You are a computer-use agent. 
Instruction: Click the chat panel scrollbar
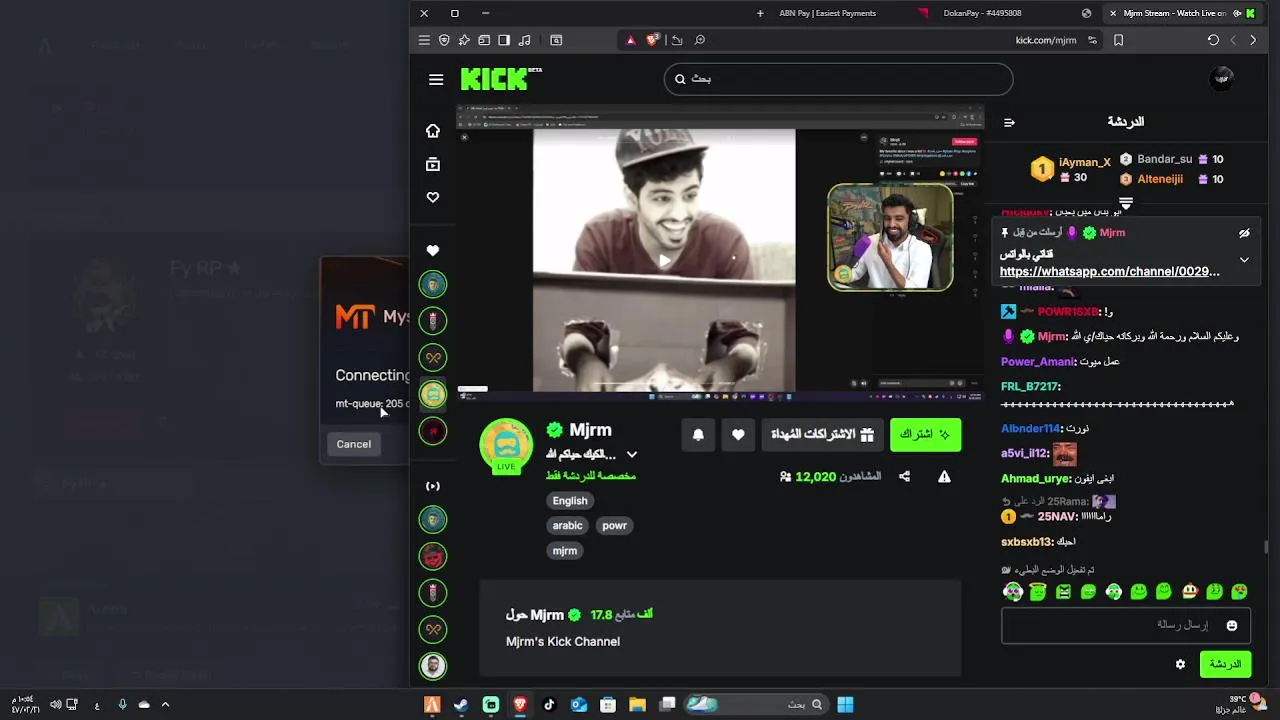[1266, 546]
